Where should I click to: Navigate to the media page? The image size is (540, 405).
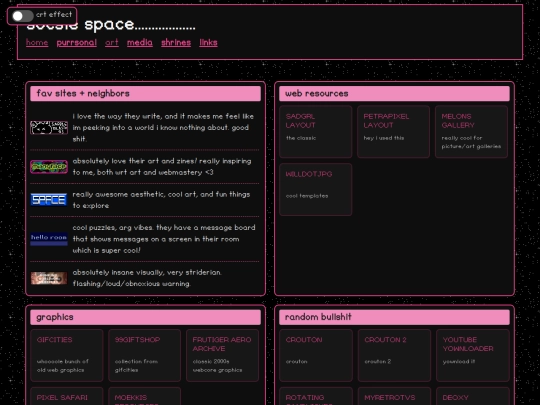[x=140, y=43]
